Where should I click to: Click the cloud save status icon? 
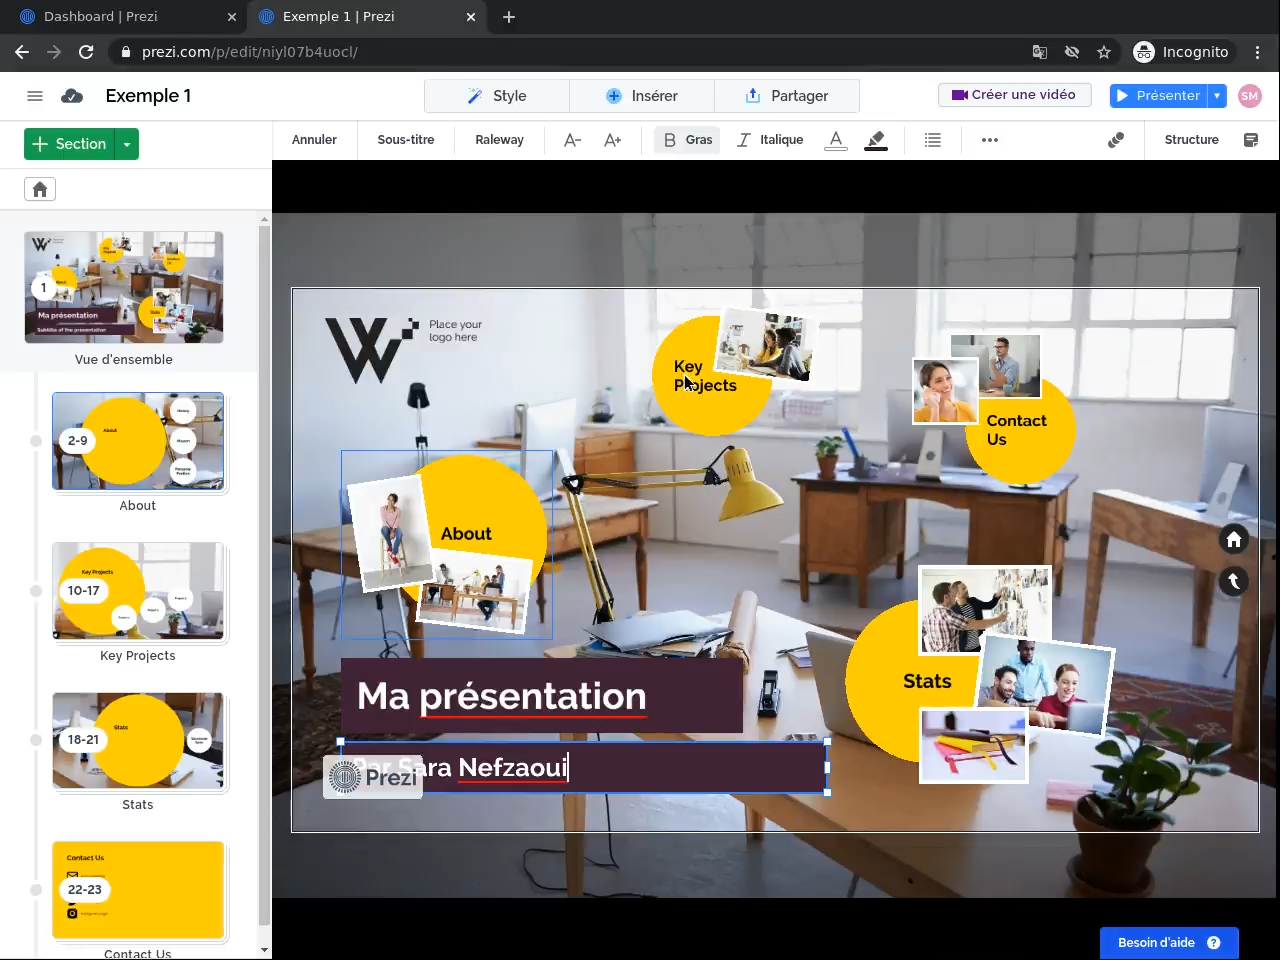(x=72, y=96)
